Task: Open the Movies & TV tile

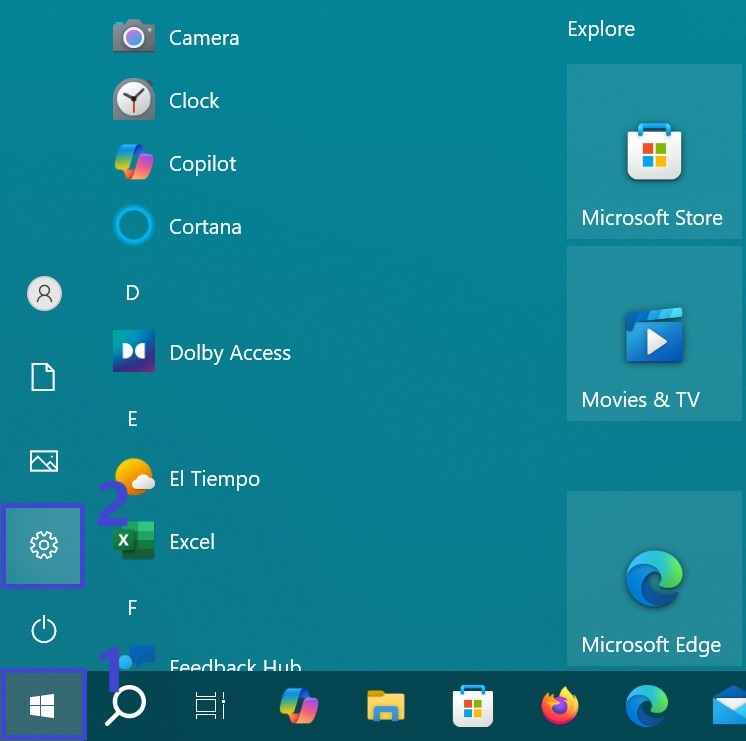Action: click(654, 334)
